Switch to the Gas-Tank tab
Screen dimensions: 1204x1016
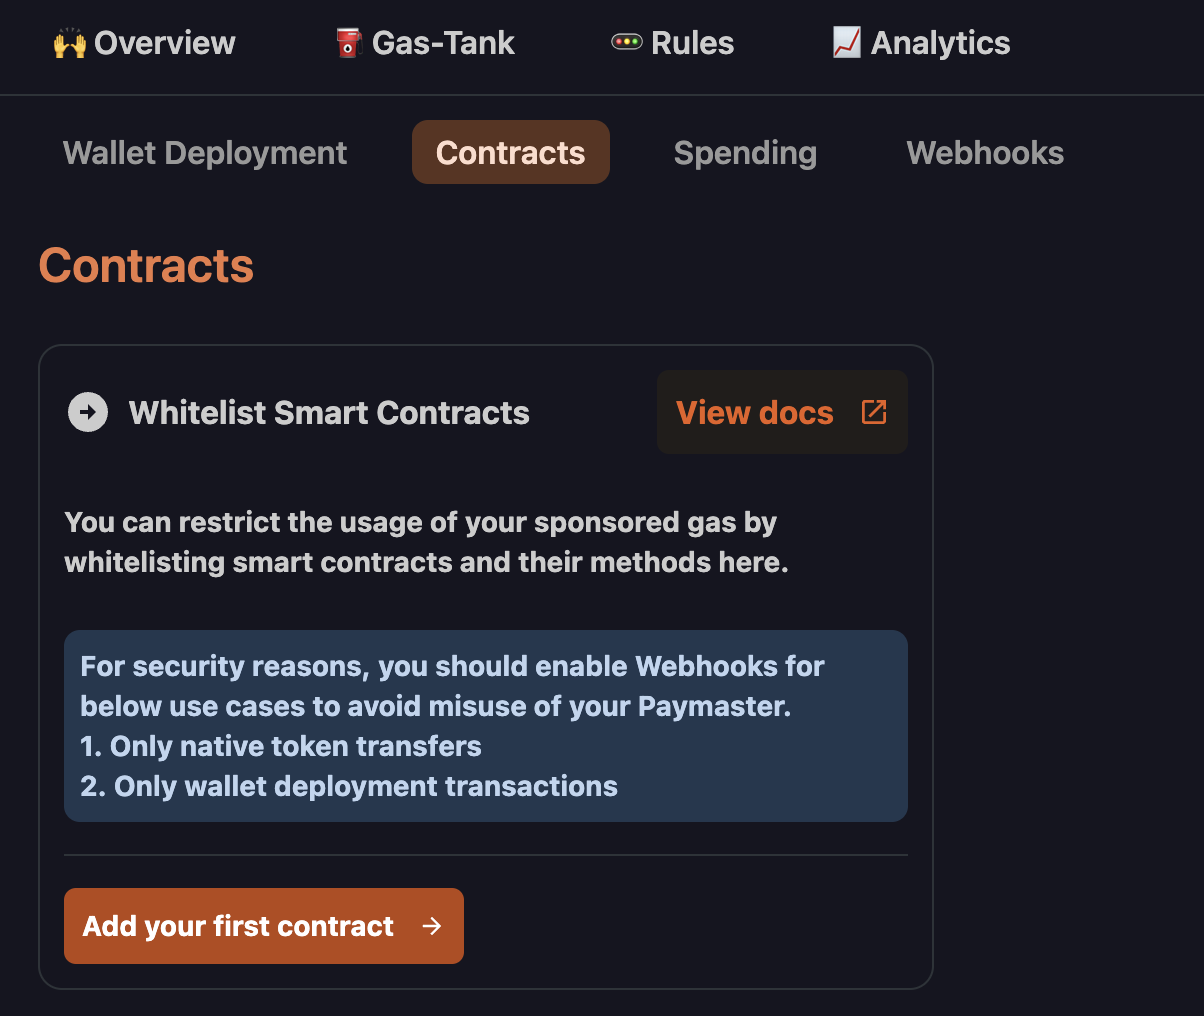443,43
